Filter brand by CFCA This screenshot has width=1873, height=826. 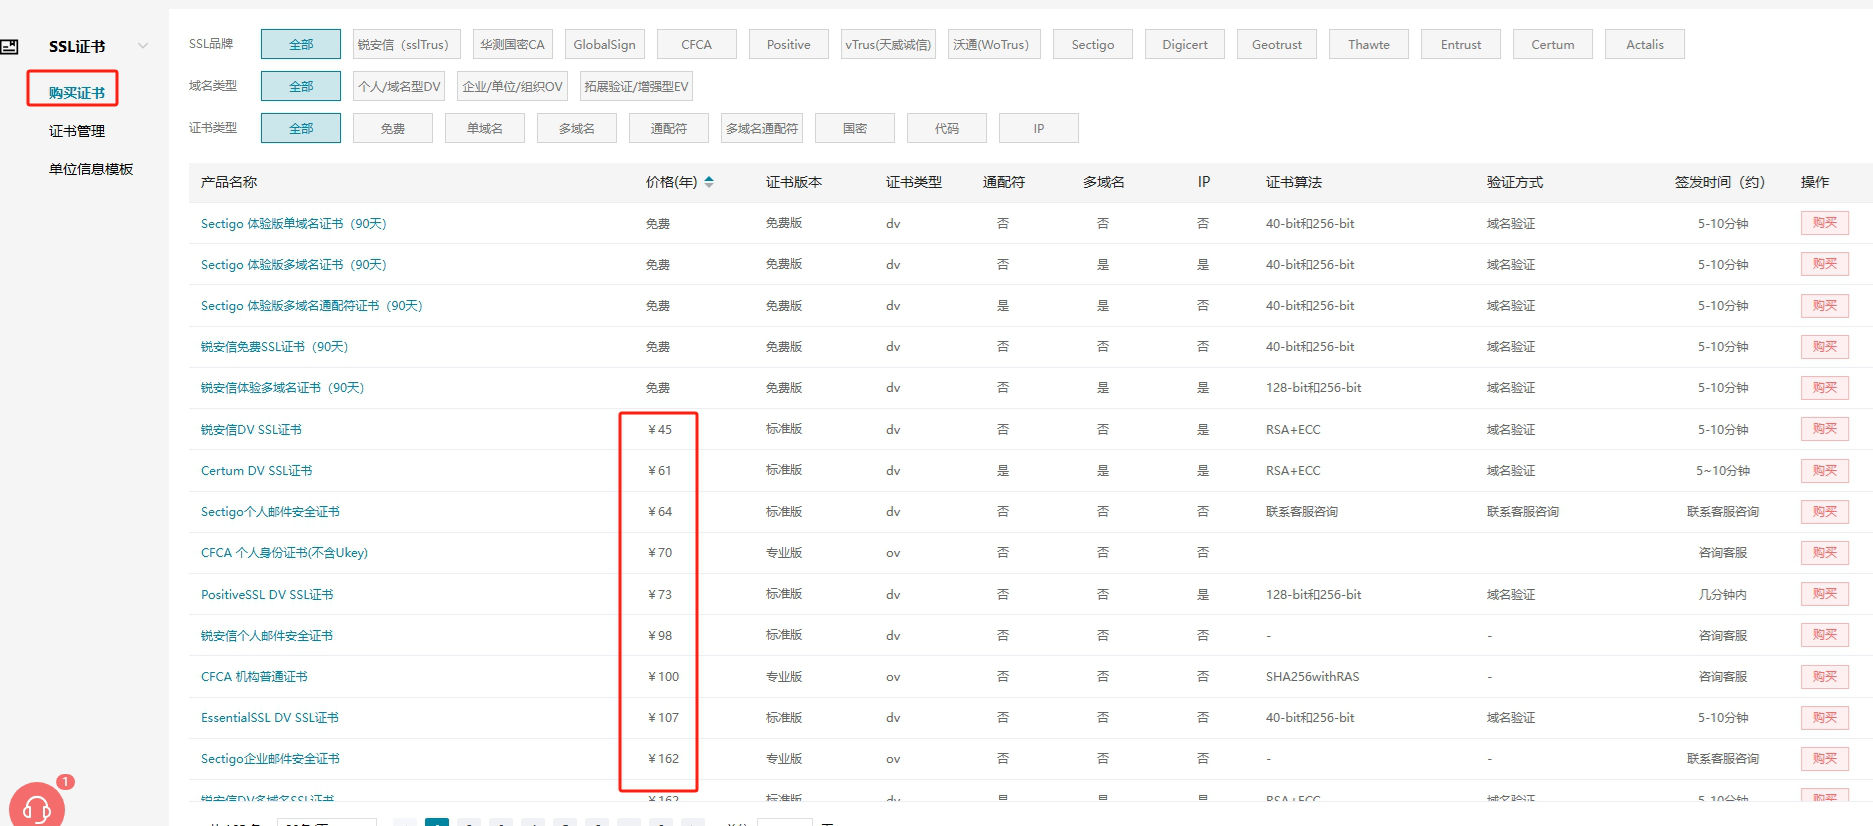click(697, 45)
